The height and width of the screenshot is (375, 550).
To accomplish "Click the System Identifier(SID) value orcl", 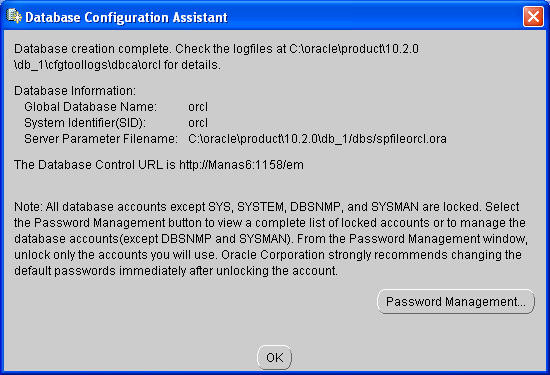I will pos(198,123).
